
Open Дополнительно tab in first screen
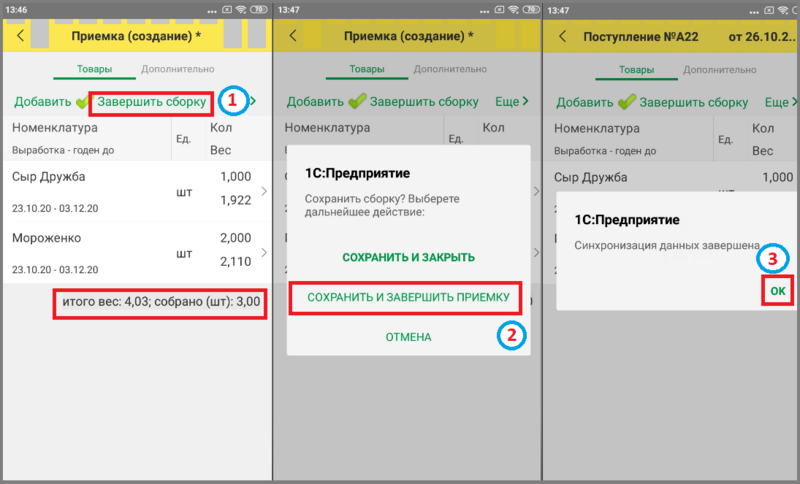(x=178, y=69)
